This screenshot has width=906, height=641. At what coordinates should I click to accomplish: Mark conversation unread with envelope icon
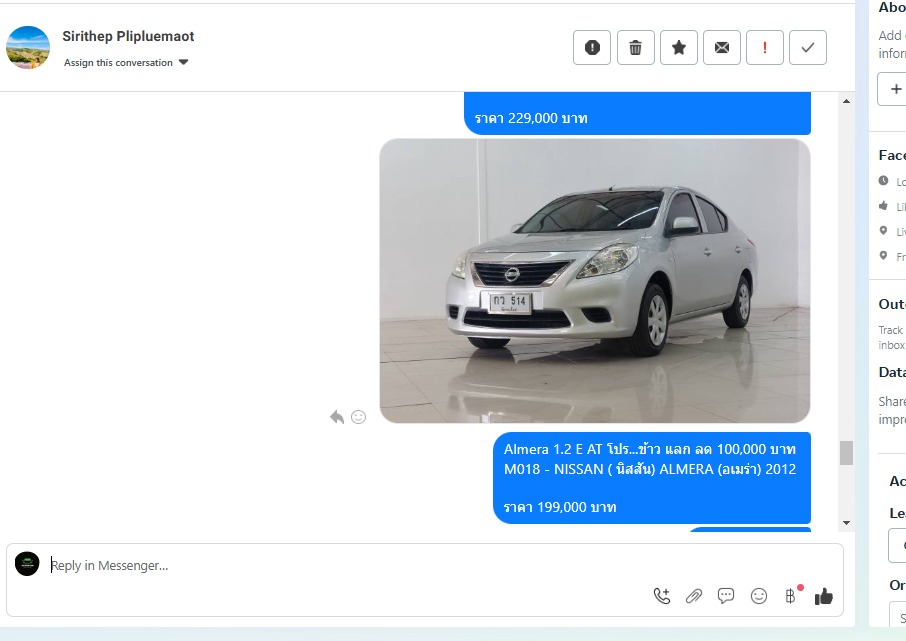[722, 47]
